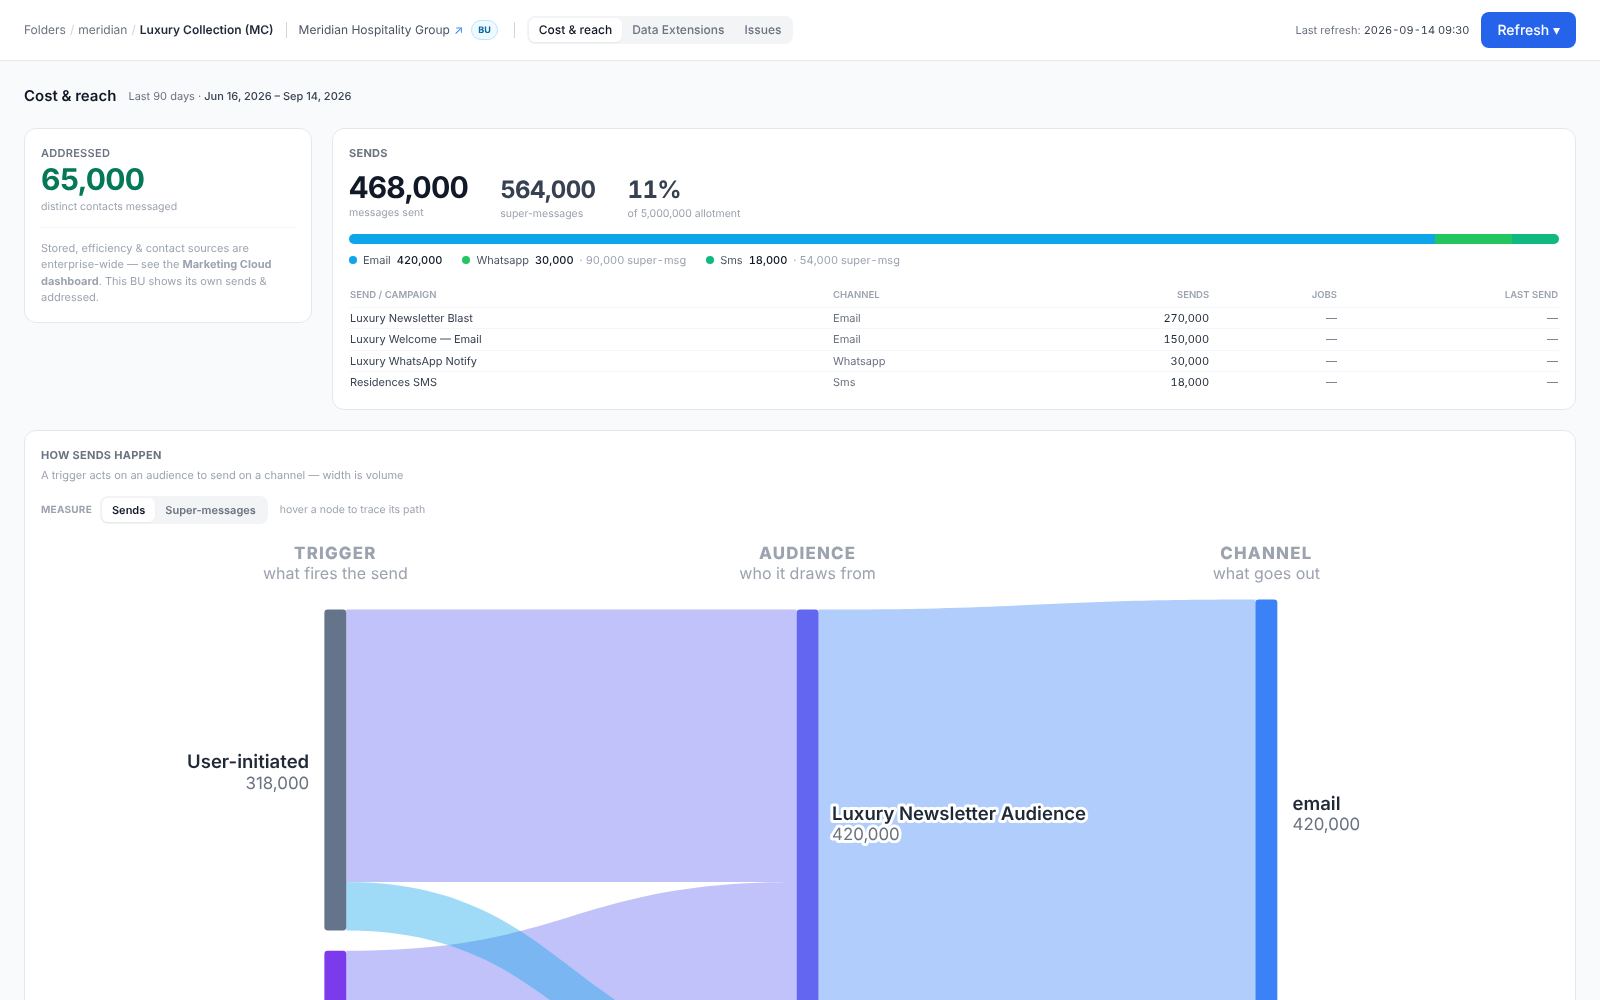Click the green Whatsapp legend dot
This screenshot has width=1600, height=1000.
[x=466, y=260]
